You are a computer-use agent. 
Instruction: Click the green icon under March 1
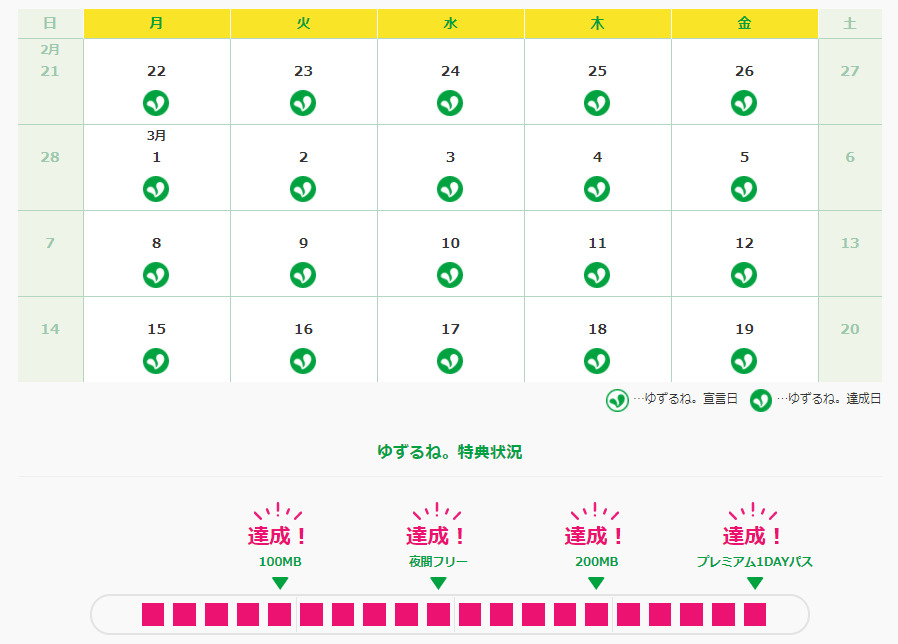pyautogui.click(x=156, y=189)
